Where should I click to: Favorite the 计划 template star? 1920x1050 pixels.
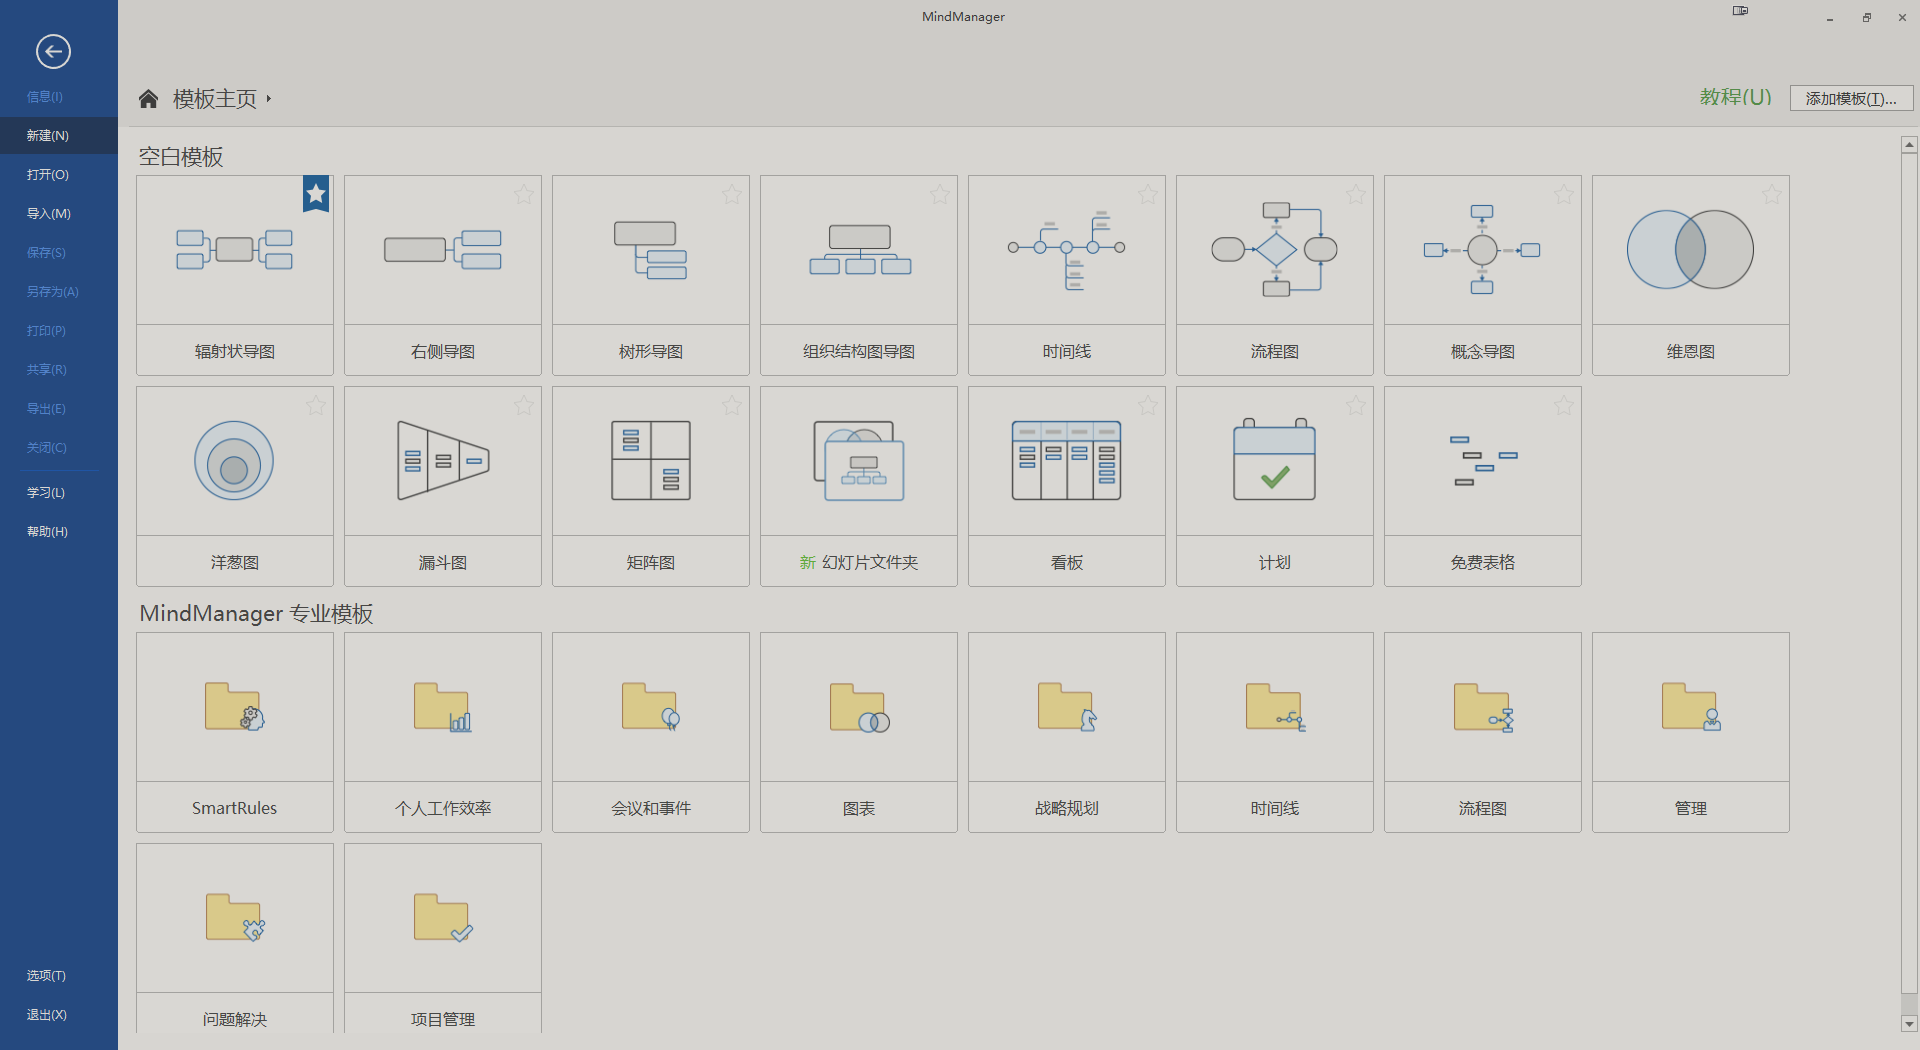(1356, 406)
